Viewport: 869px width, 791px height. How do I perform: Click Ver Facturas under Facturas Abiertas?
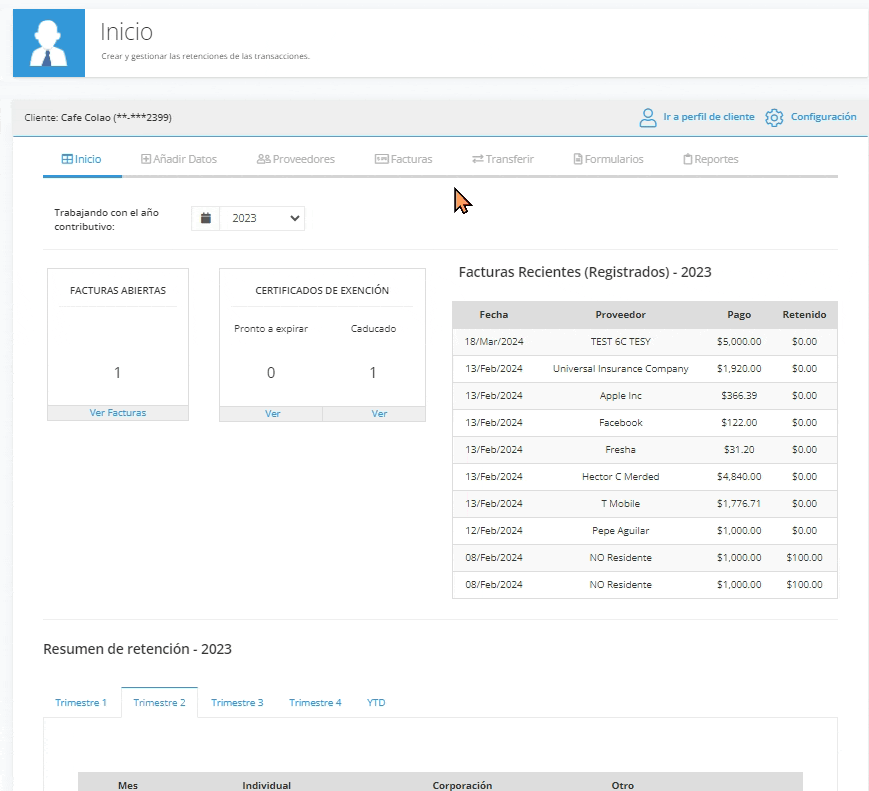(118, 413)
